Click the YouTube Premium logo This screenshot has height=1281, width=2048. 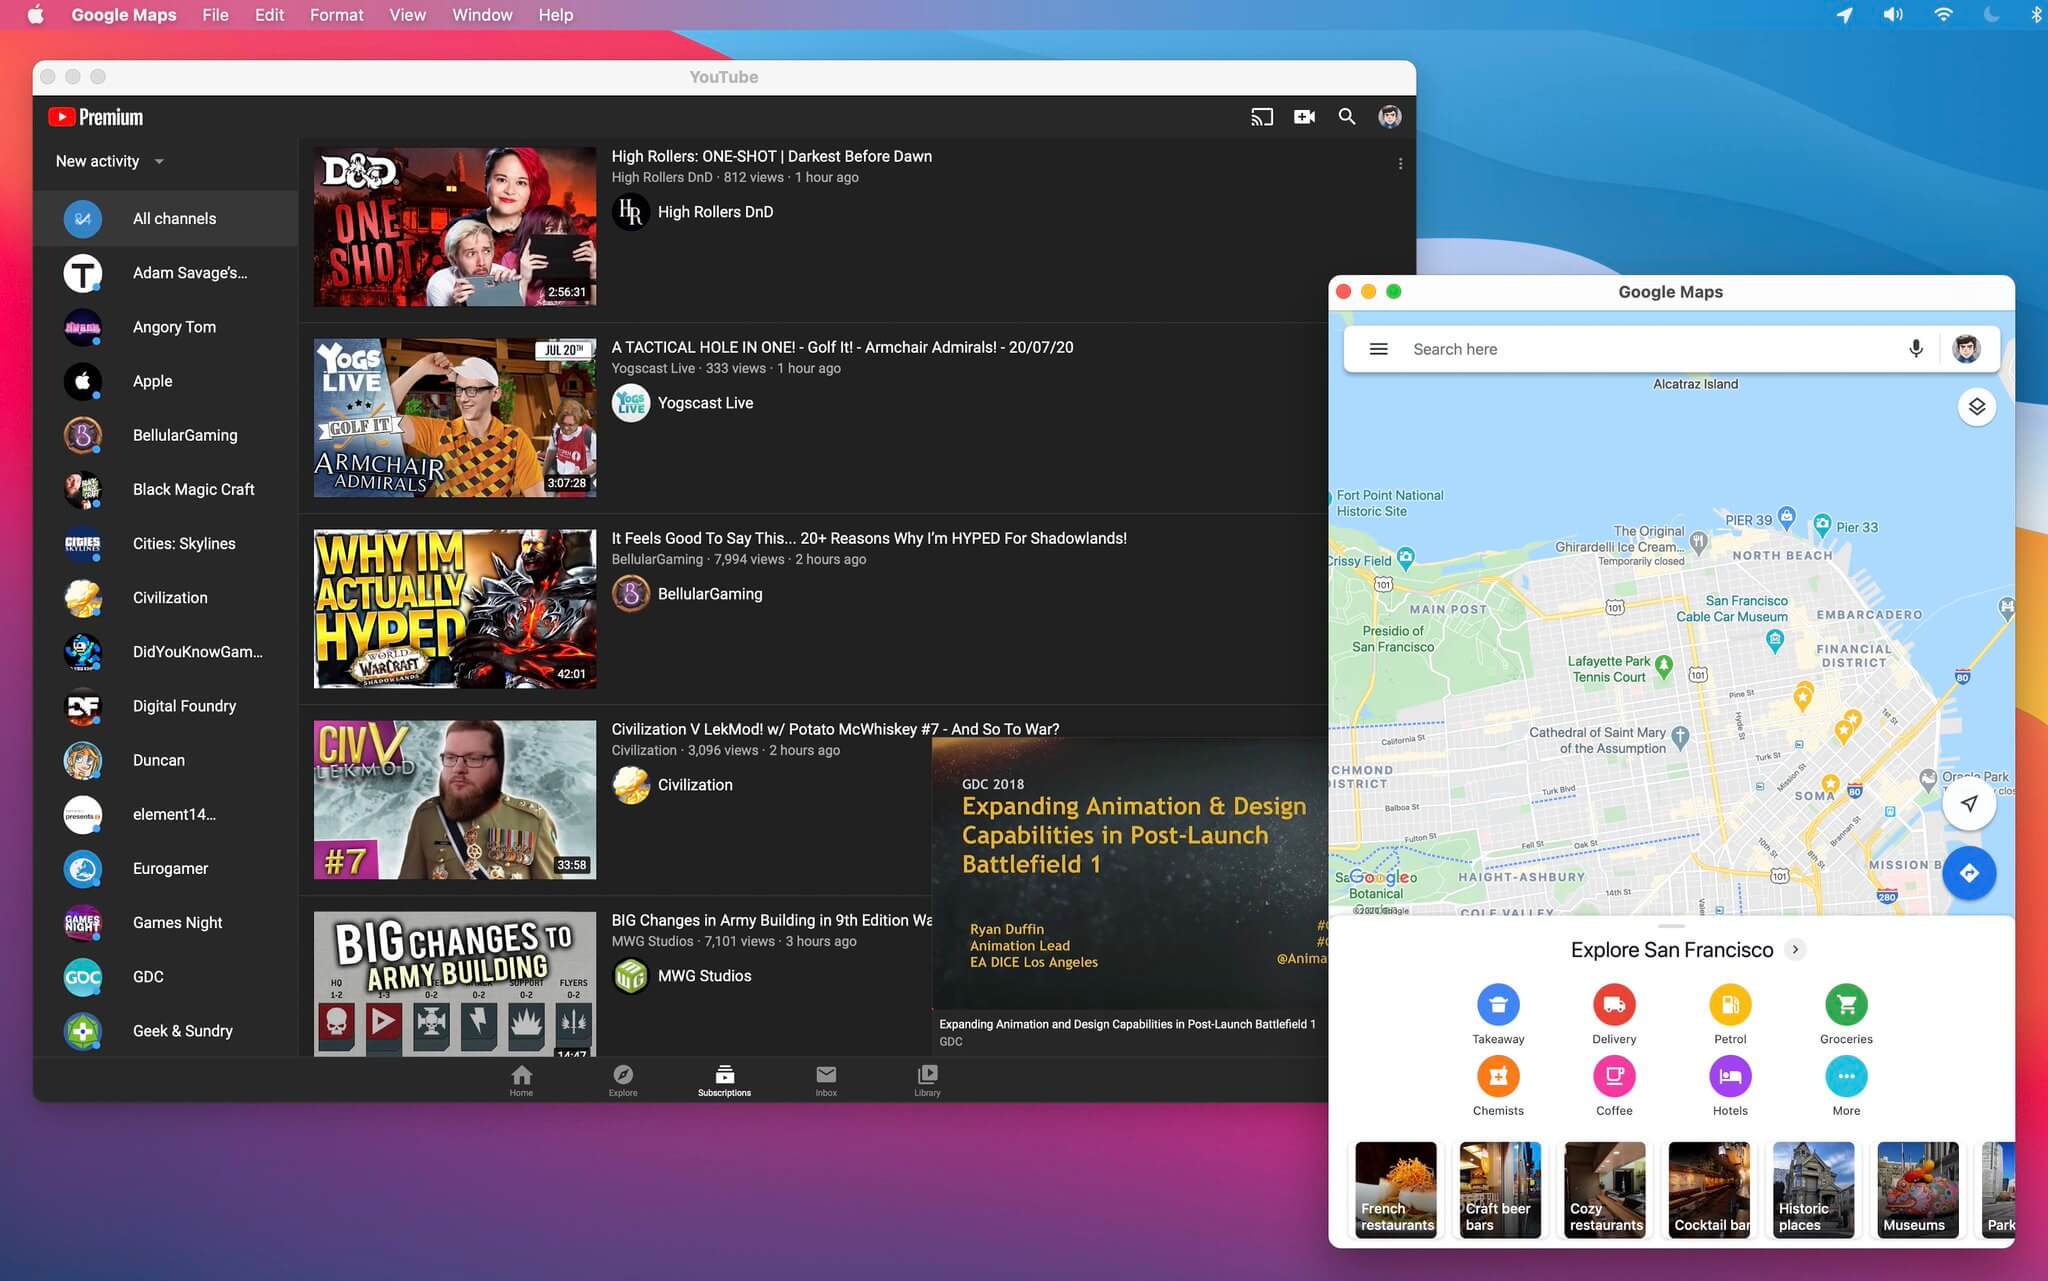[x=96, y=117]
